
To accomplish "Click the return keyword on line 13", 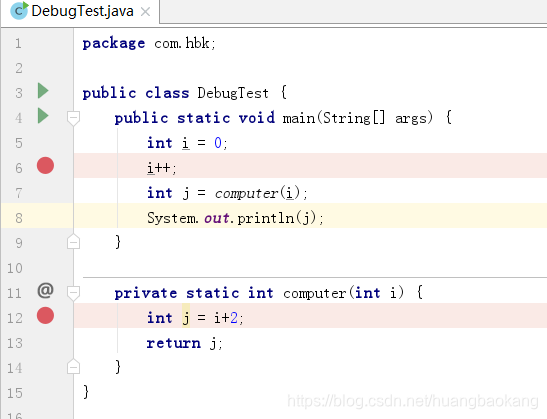I will pos(174,343).
